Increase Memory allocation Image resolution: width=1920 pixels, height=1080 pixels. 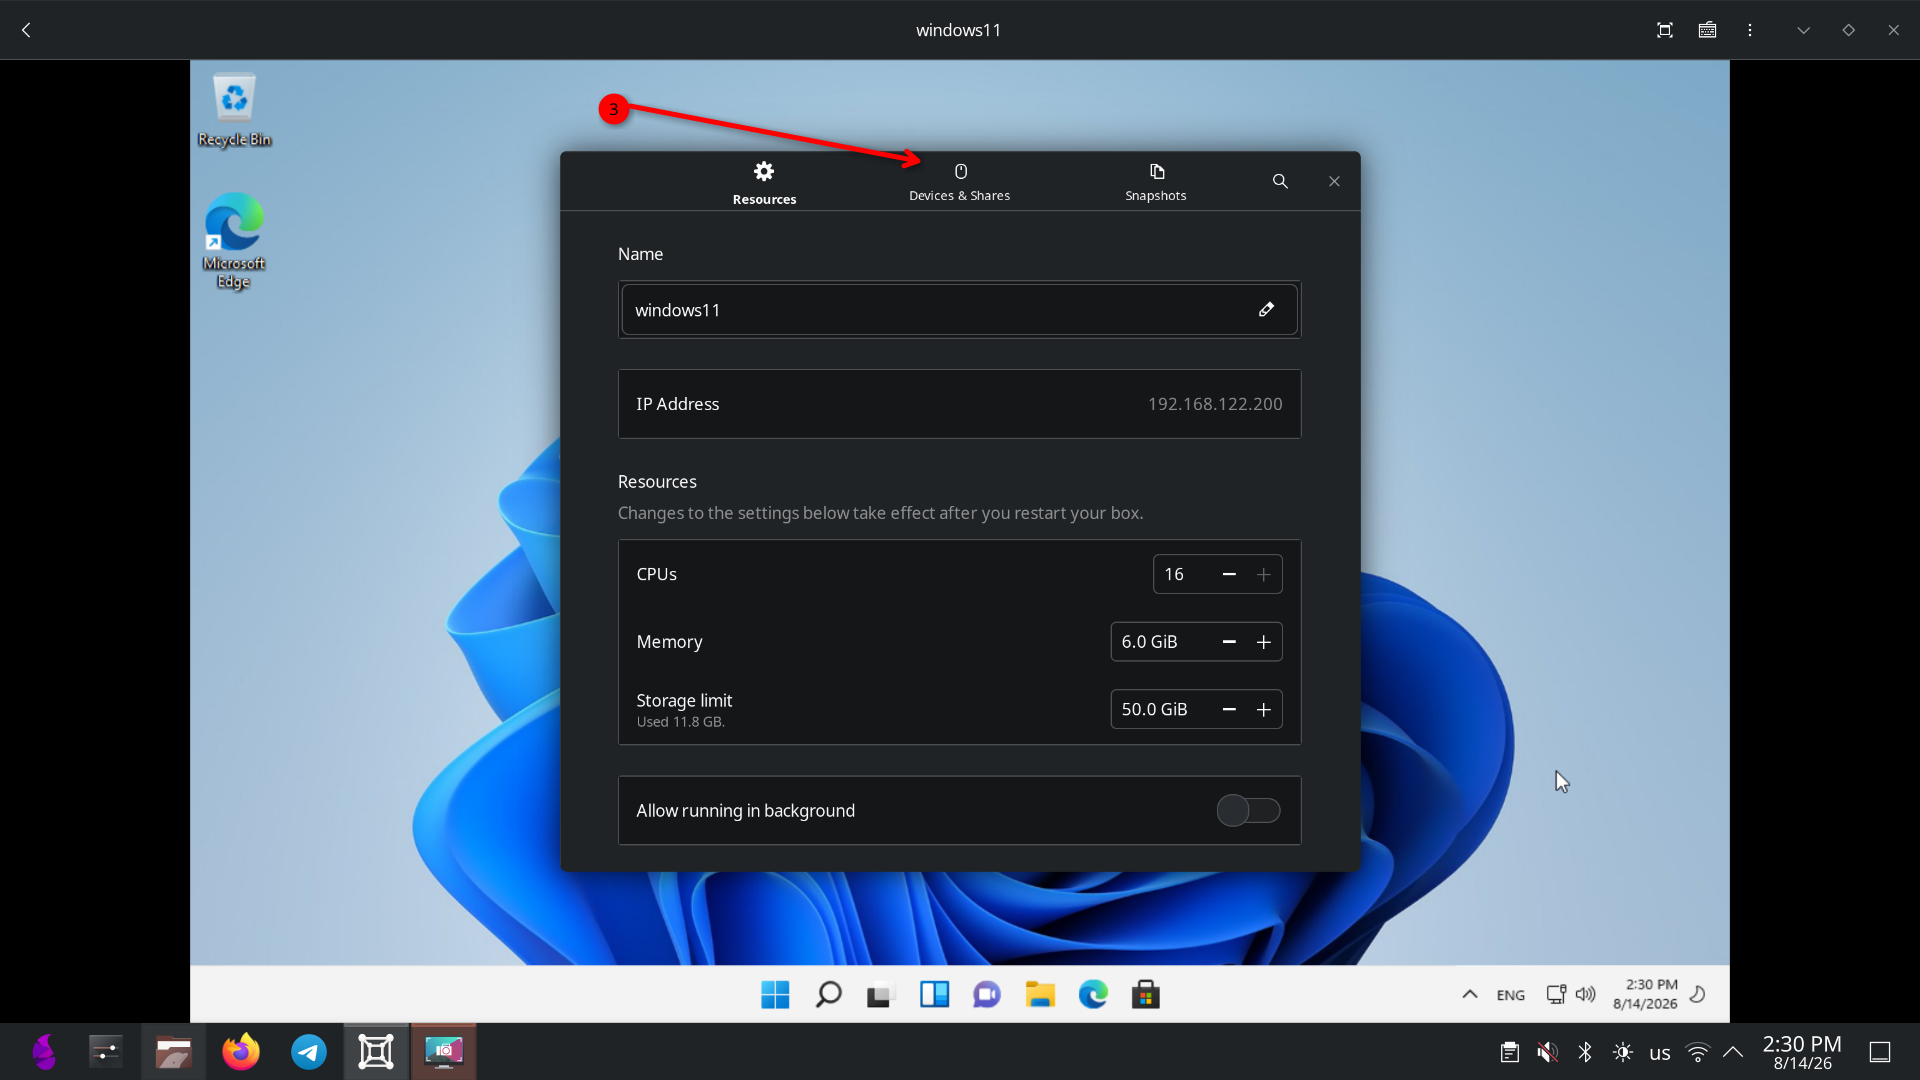click(x=1264, y=642)
